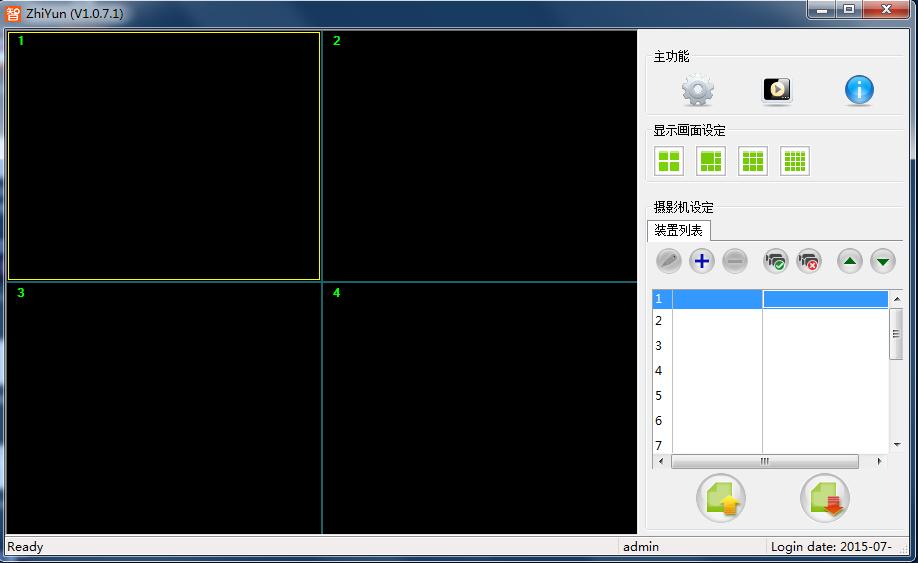The height and width of the screenshot is (563, 918).
Task: Open the settings gear icon
Action: 697,90
